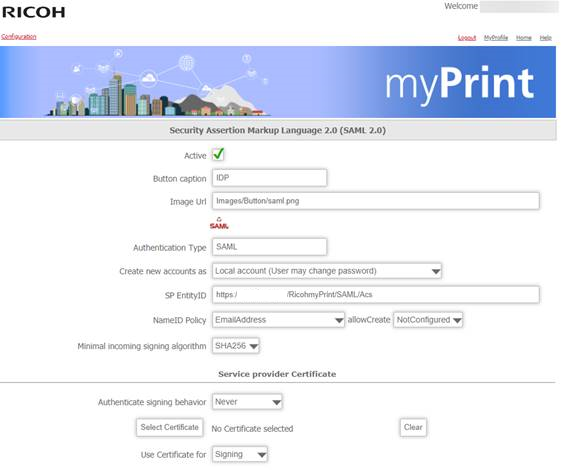Uncheck the Active checkbox

218,154
